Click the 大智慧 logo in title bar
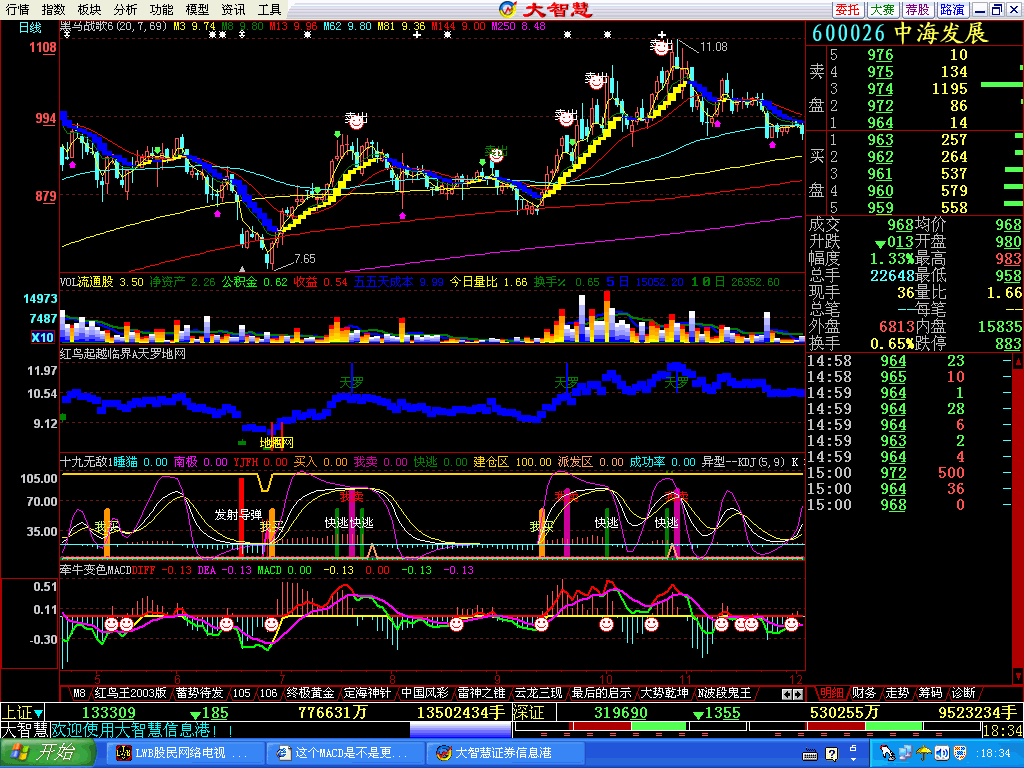The height and width of the screenshot is (768, 1024). 545,9
